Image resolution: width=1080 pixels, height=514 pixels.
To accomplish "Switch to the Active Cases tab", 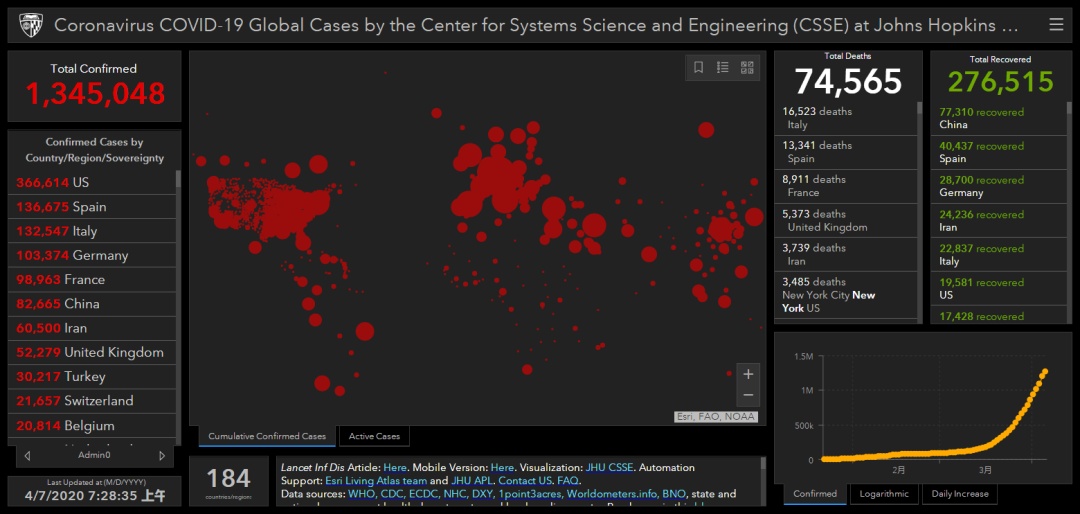I will tap(375, 436).
